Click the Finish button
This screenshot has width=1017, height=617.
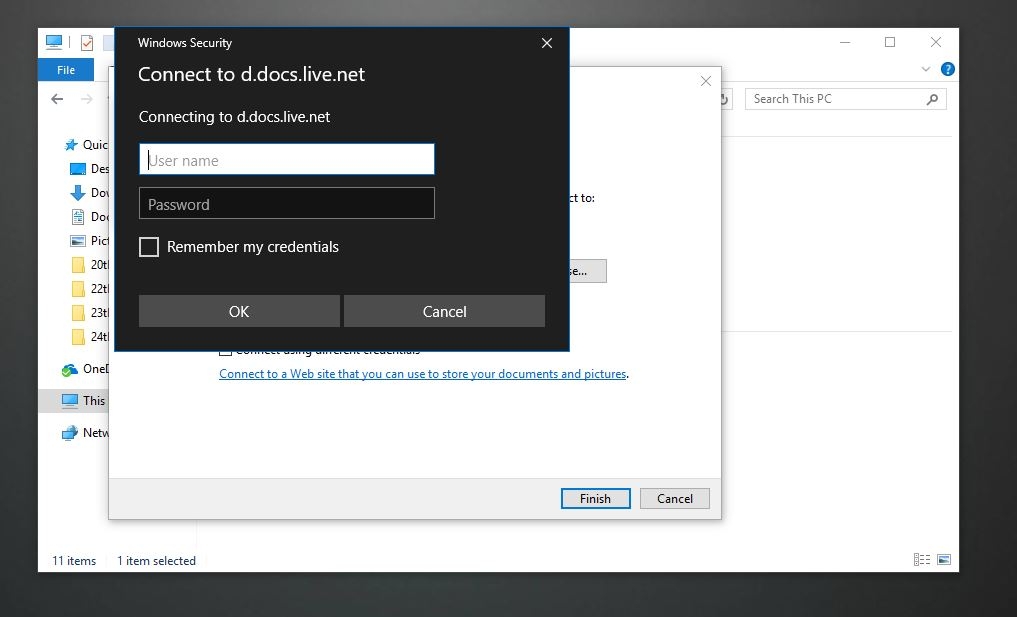tap(595, 498)
